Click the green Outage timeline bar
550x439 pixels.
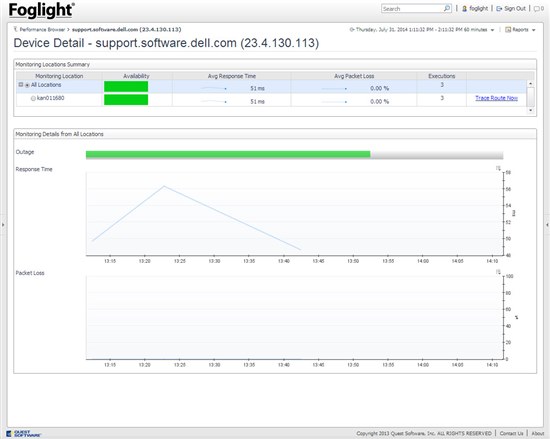[228, 154]
